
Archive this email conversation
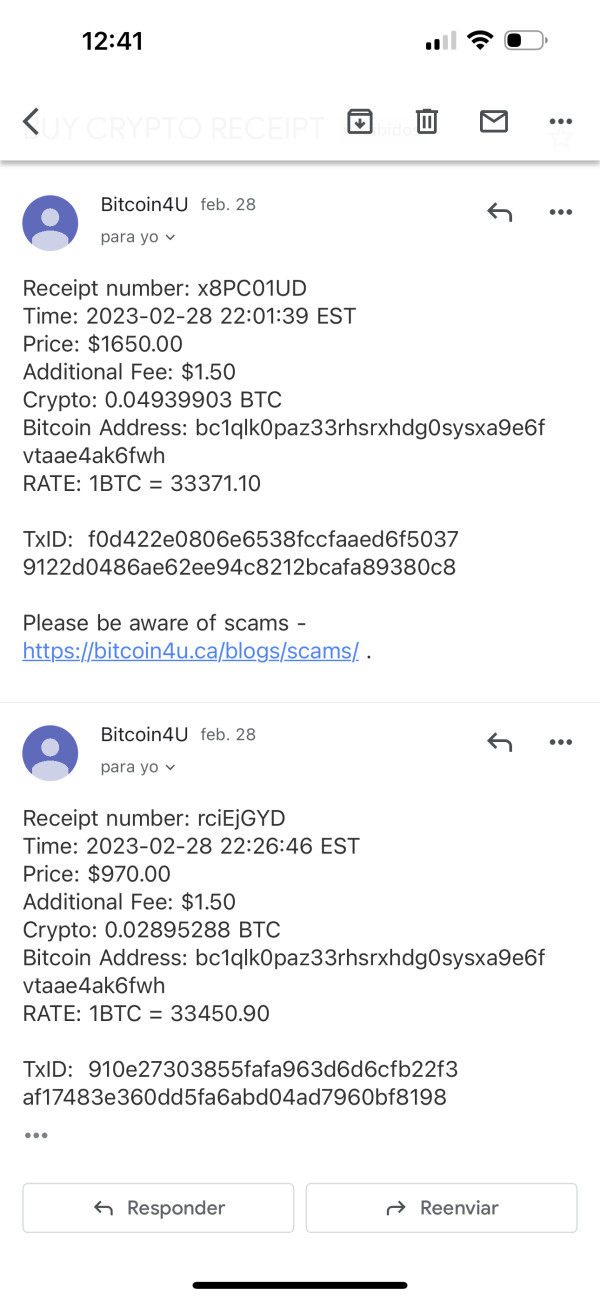click(359, 122)
